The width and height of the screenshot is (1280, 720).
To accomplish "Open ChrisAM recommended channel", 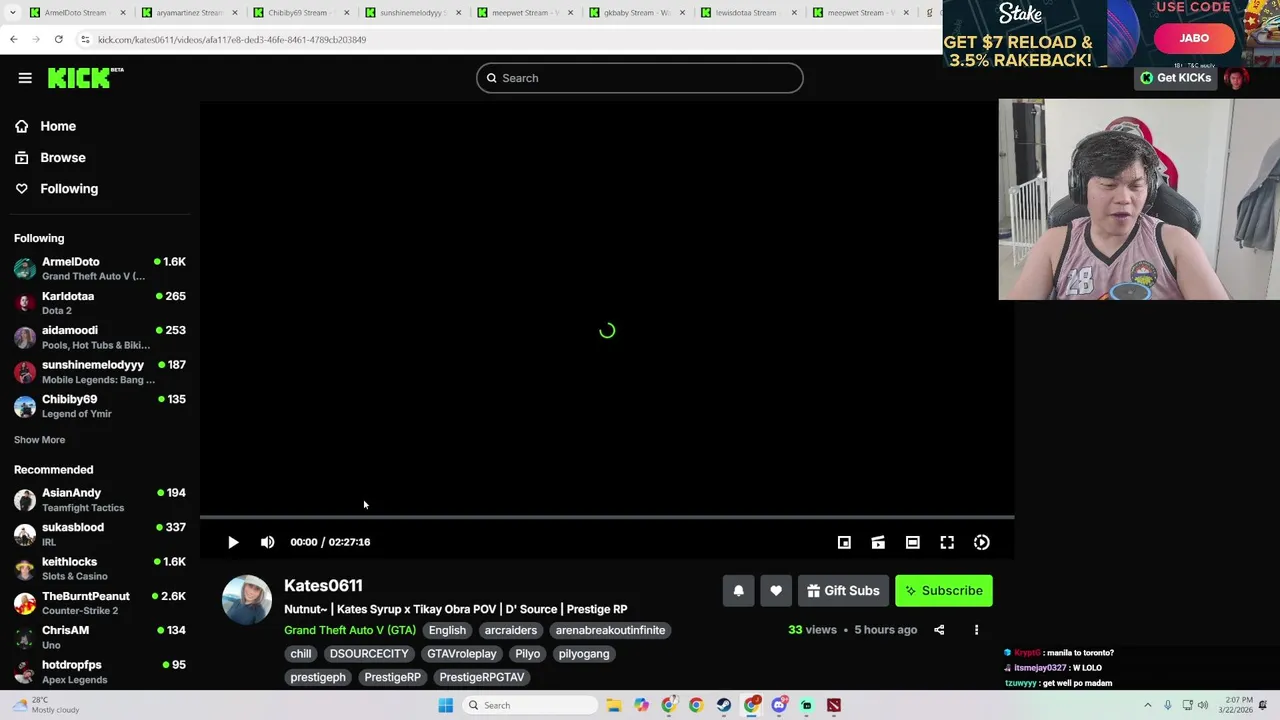I will [x=100, y=637].
